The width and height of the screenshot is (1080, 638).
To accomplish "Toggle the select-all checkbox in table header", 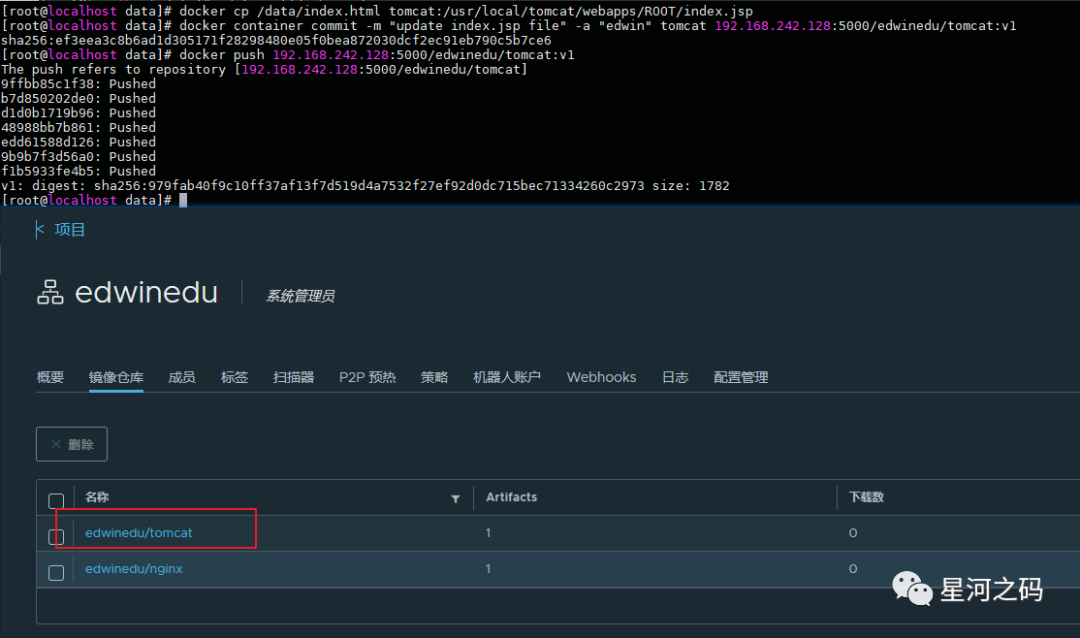I will point(56,501).
